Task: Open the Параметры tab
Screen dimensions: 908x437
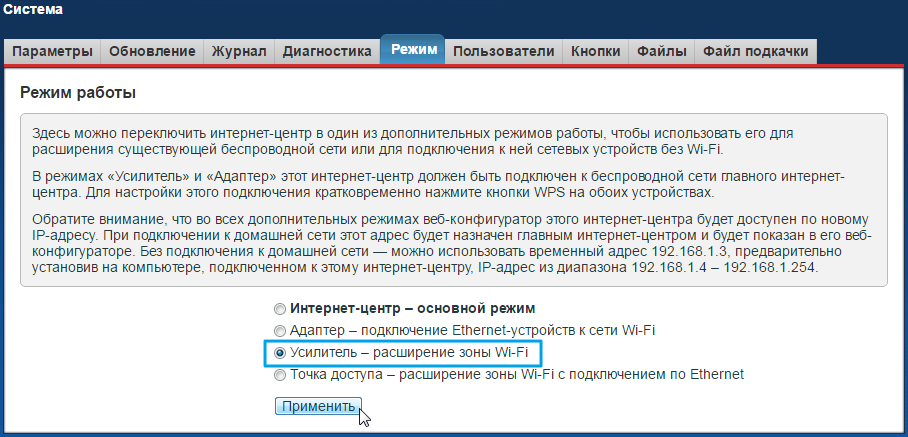Action: pyautogui.click(x=53, y=51)
